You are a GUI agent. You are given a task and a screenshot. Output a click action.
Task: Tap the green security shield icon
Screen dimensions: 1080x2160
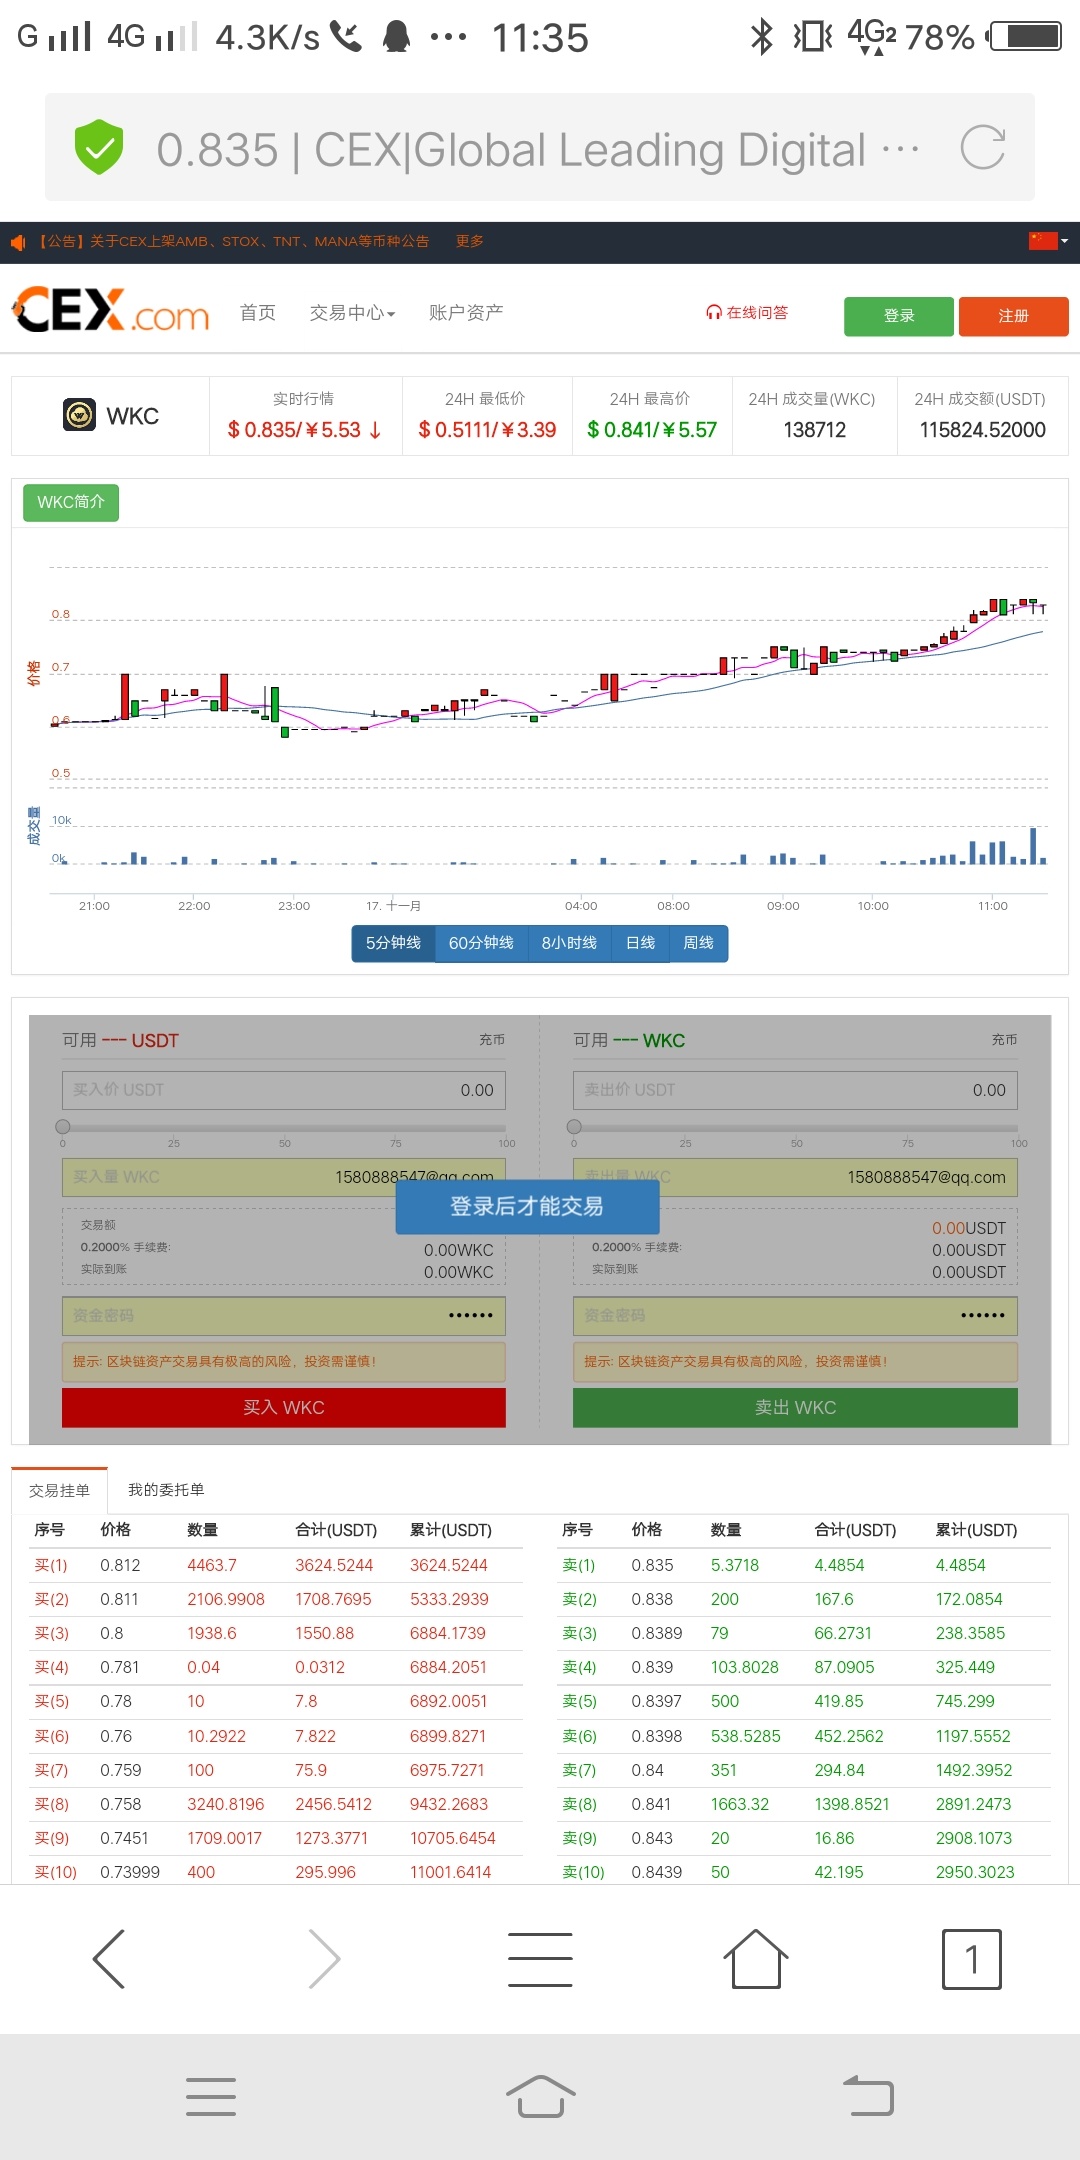coord(99,148)
